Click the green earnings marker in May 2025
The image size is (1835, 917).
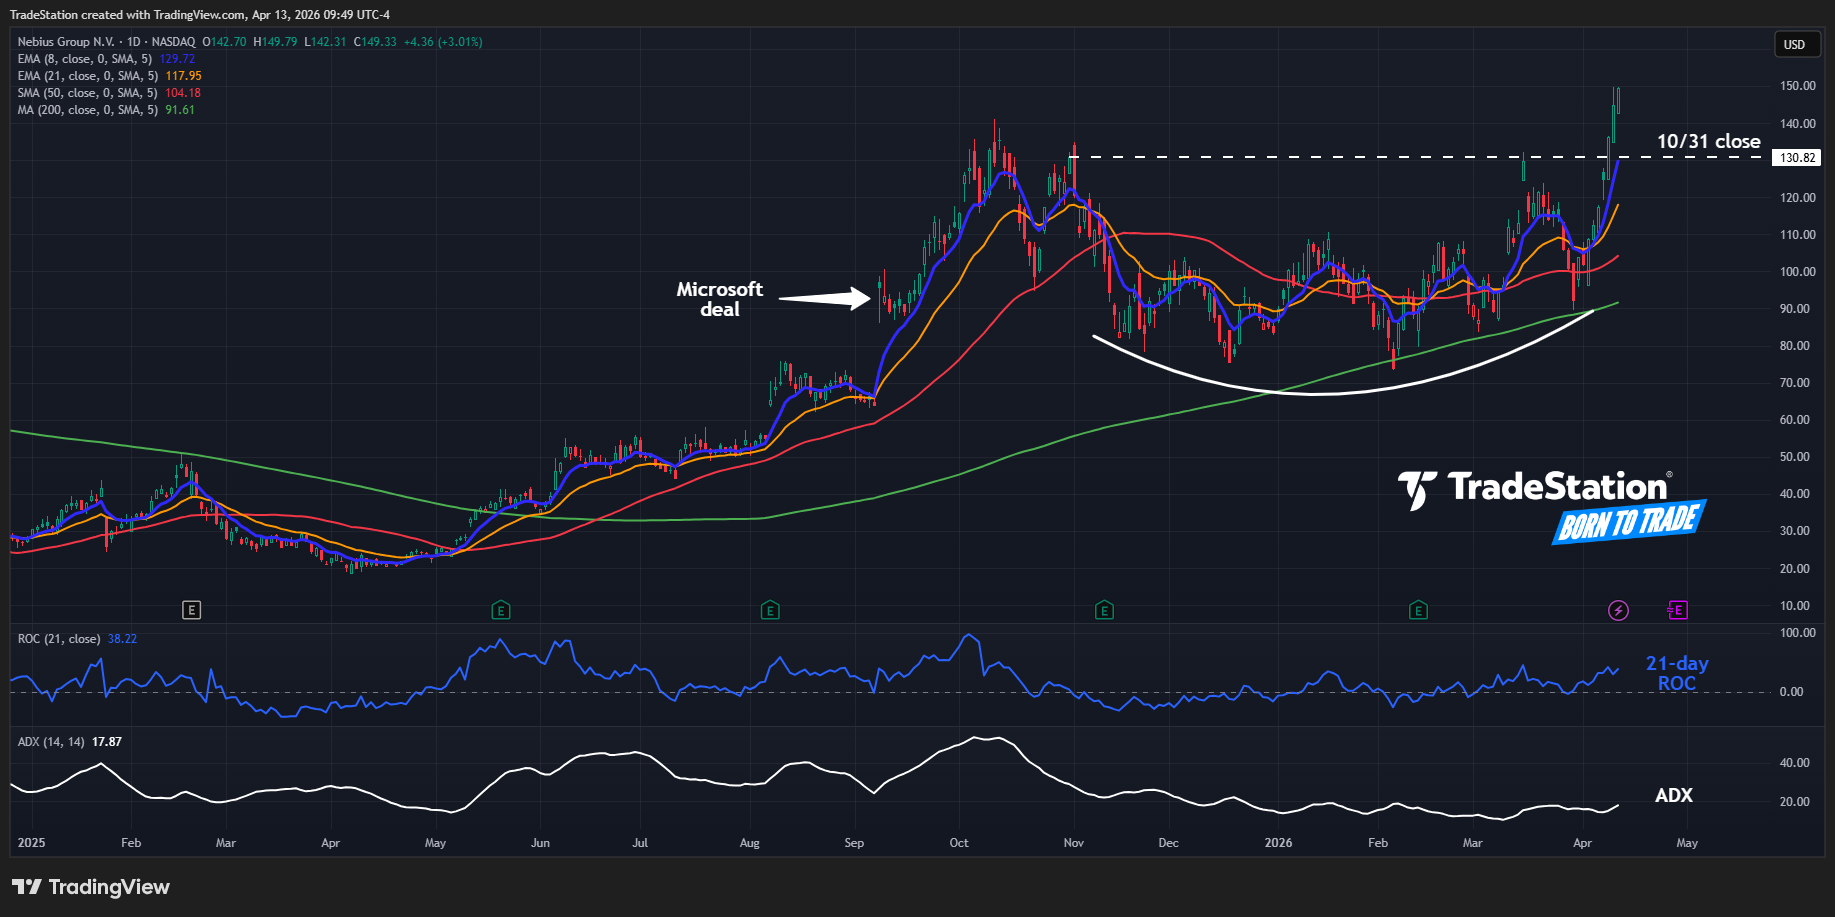tap(501, 610)
